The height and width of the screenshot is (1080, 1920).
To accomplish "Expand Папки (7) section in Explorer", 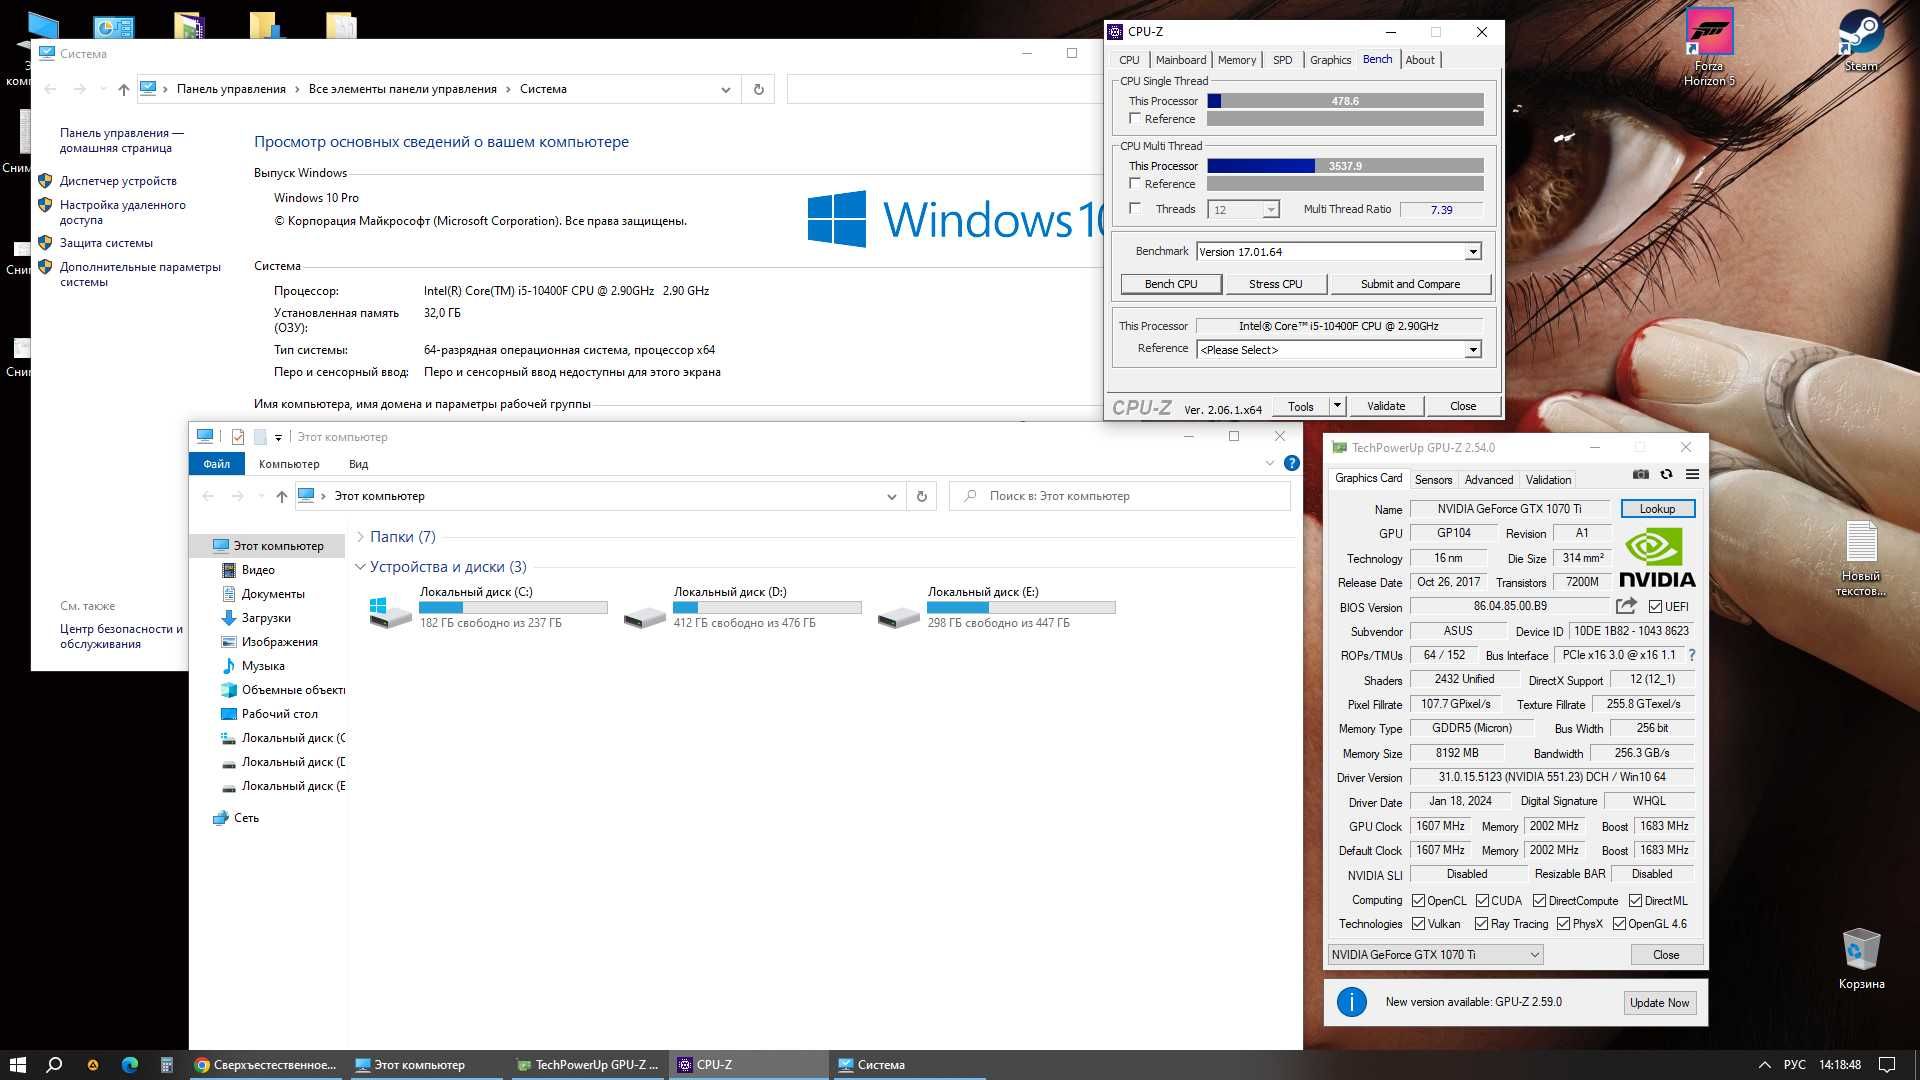I will (360, 537).
